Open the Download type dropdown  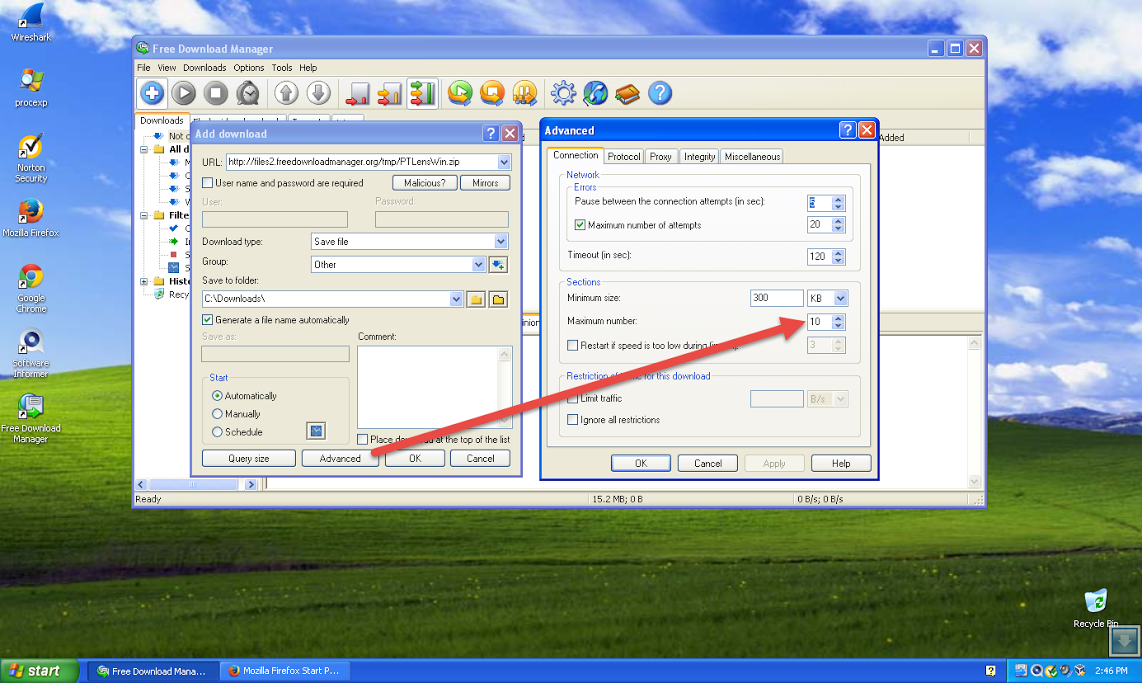[x=501, y=241]
